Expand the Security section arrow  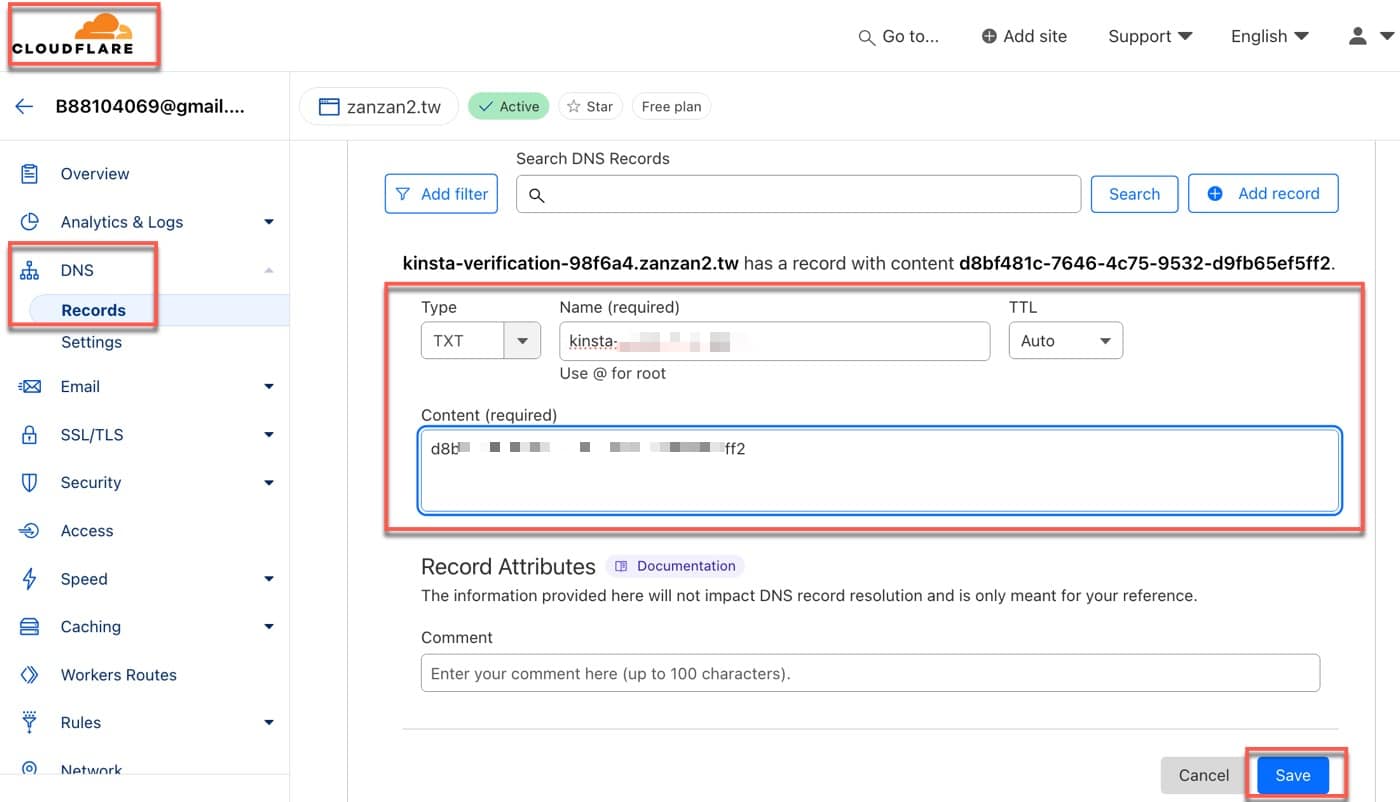269,482
